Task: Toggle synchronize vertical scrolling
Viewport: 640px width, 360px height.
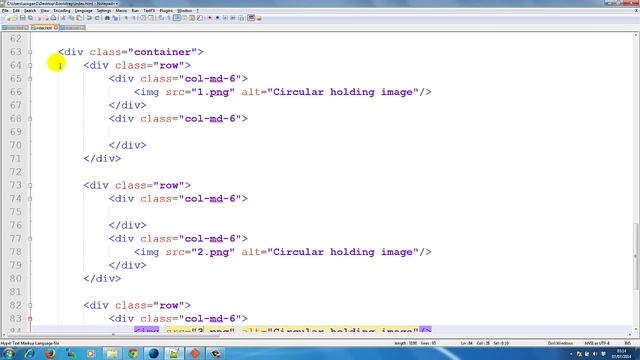Action: click(143, 18)
